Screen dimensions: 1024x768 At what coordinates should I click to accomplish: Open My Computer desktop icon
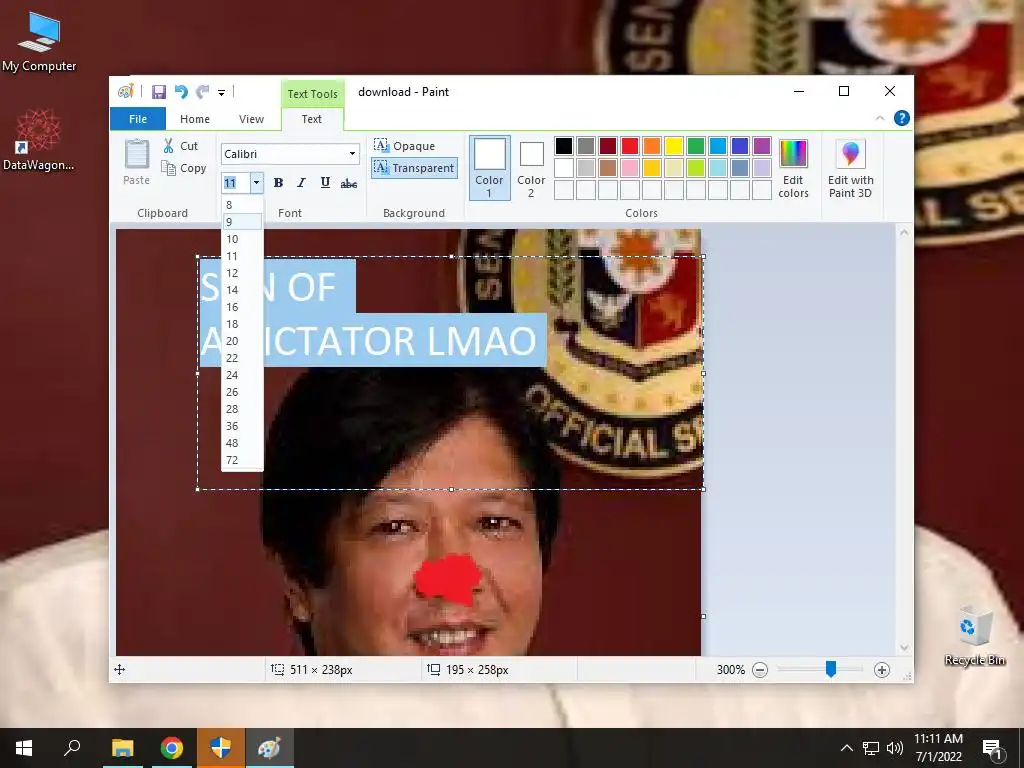pos(39,42)
